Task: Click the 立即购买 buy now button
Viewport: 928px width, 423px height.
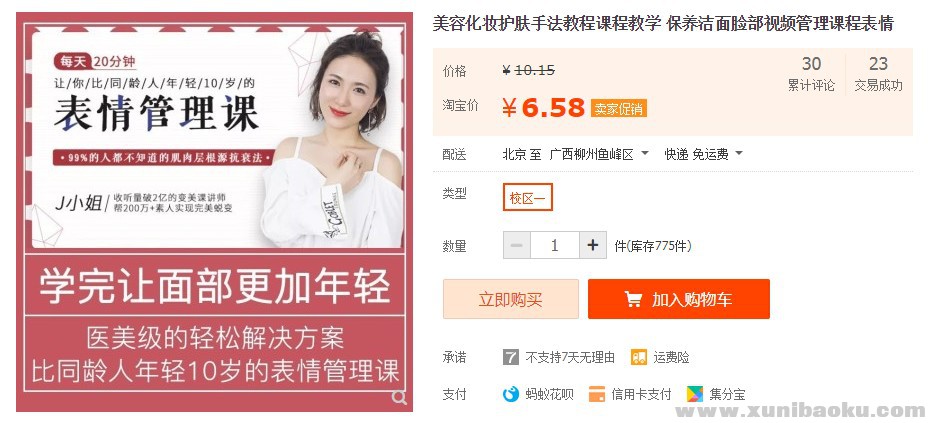Action: (511, 299)
